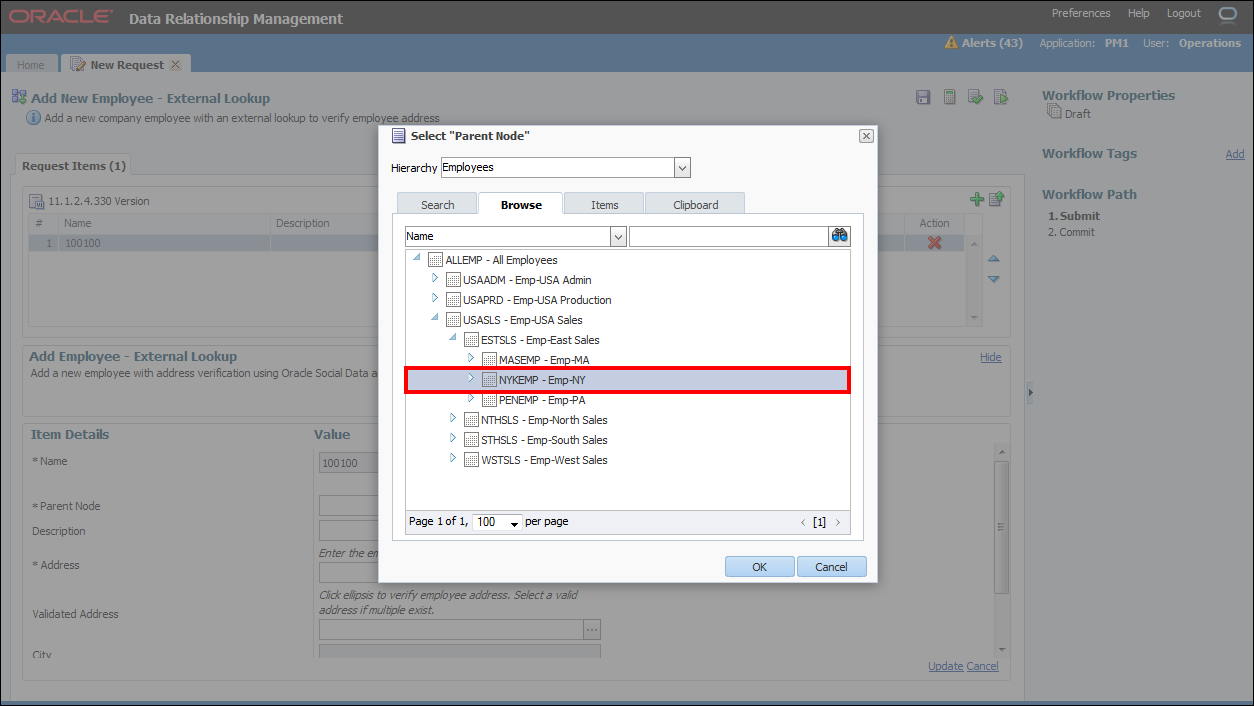This screenshot has width=1254, height=706.
Task: Expand the MASEMP node
Action: (x=471, y=358)
